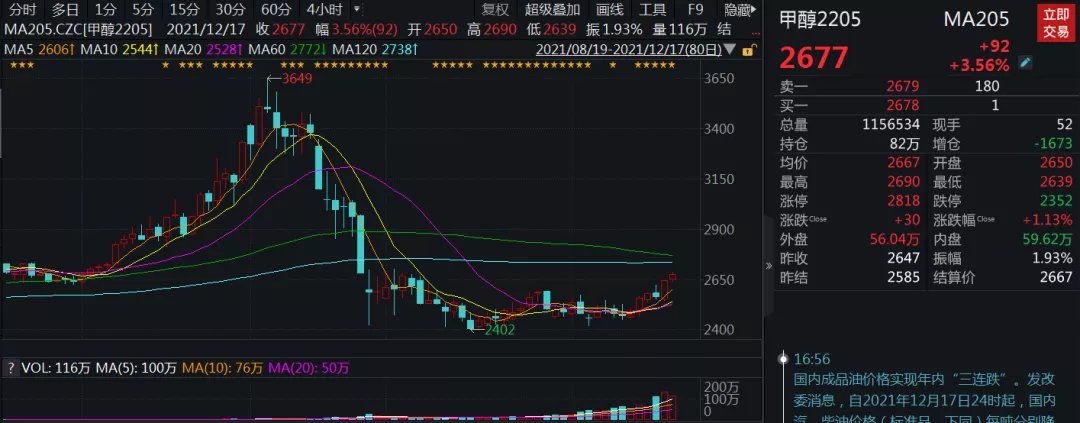Open the 画线 drawing tools
1080x423 pixels.
click(609, 10)
